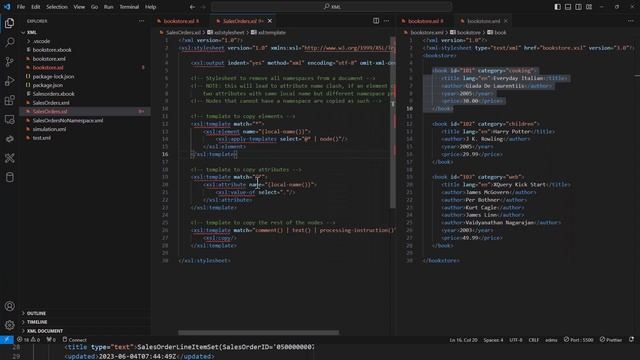Open the database icon in activity bar

point(9,177)
